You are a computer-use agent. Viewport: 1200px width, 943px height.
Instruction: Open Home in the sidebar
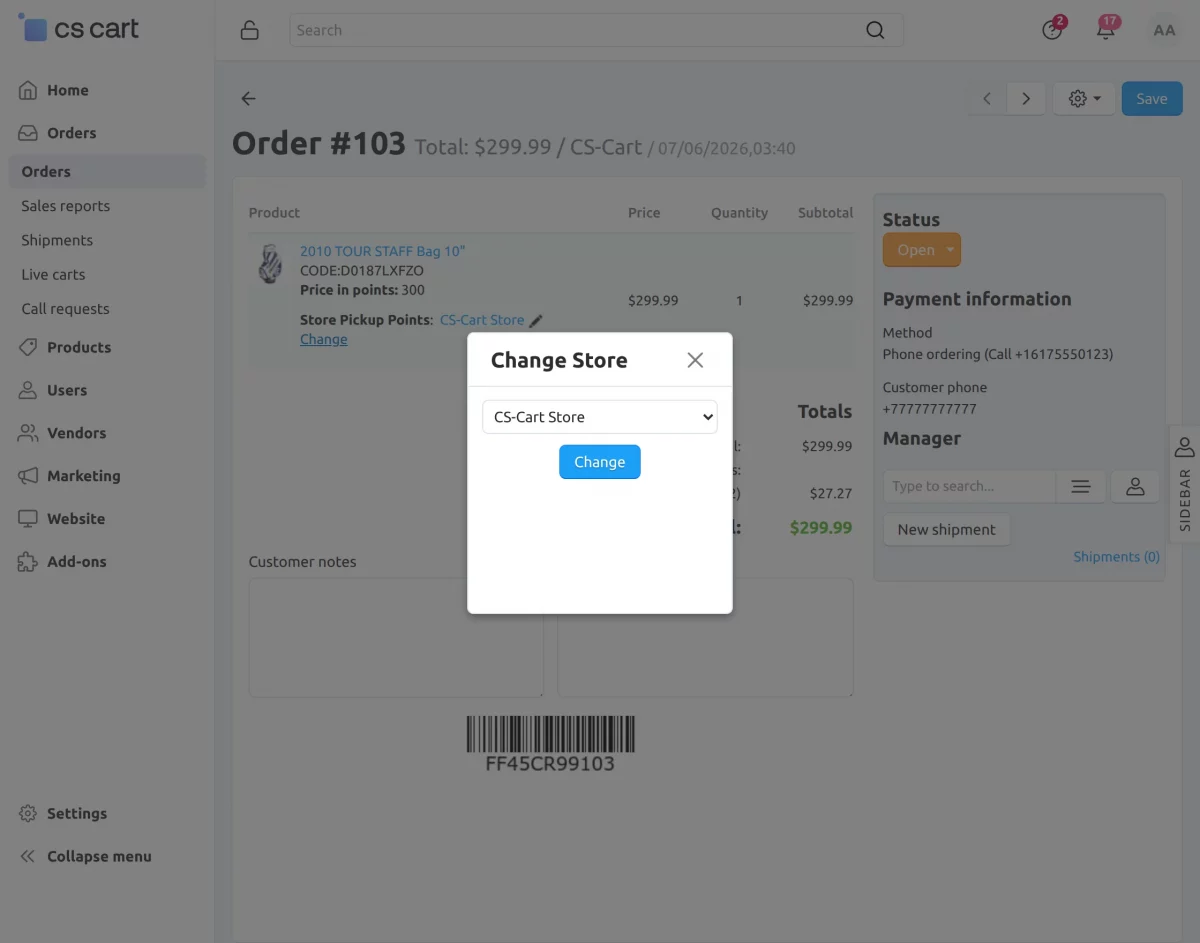click(68, 90)
